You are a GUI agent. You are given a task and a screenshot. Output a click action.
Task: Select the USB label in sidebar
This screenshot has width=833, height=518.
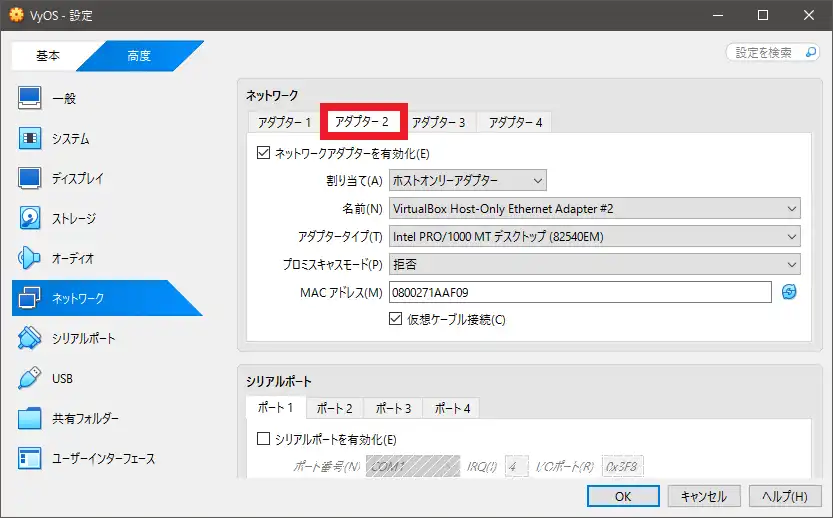tap(62, 379)
